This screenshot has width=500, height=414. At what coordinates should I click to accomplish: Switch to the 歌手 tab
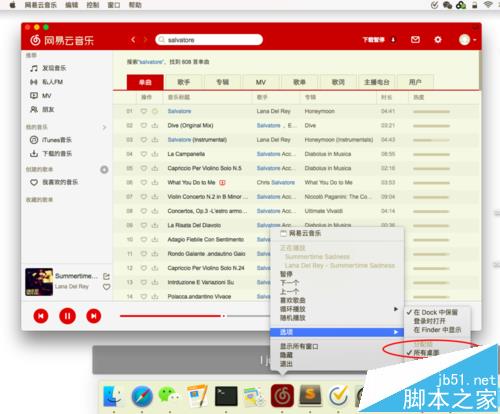[x=184, y=82]
